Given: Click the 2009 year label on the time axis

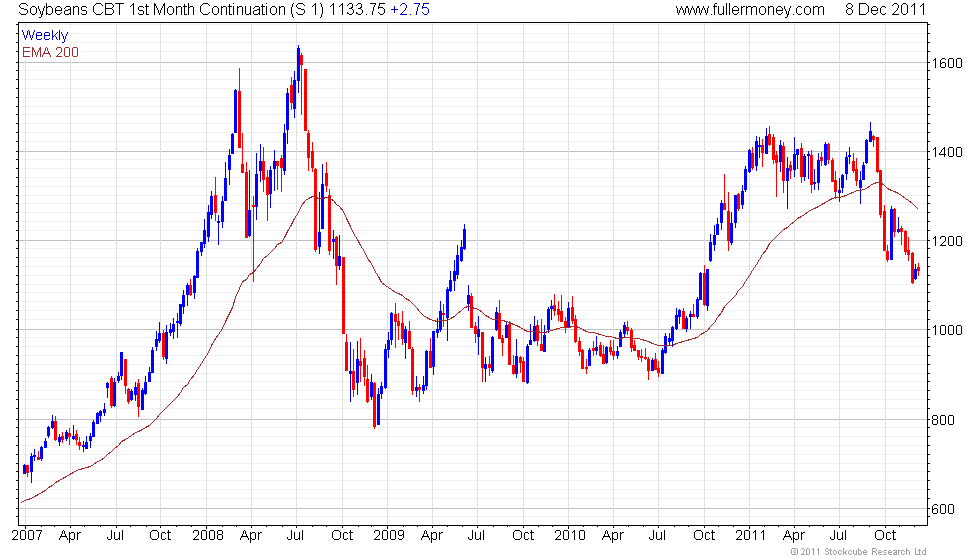Looking at the screenshot, I should 389,536.
